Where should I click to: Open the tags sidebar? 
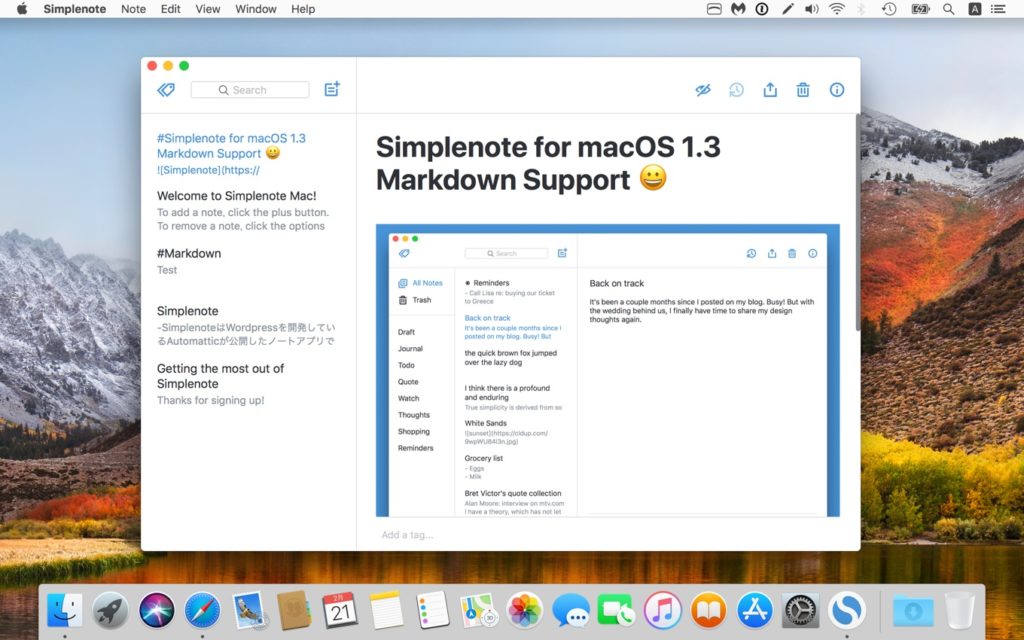pos(166,89)
